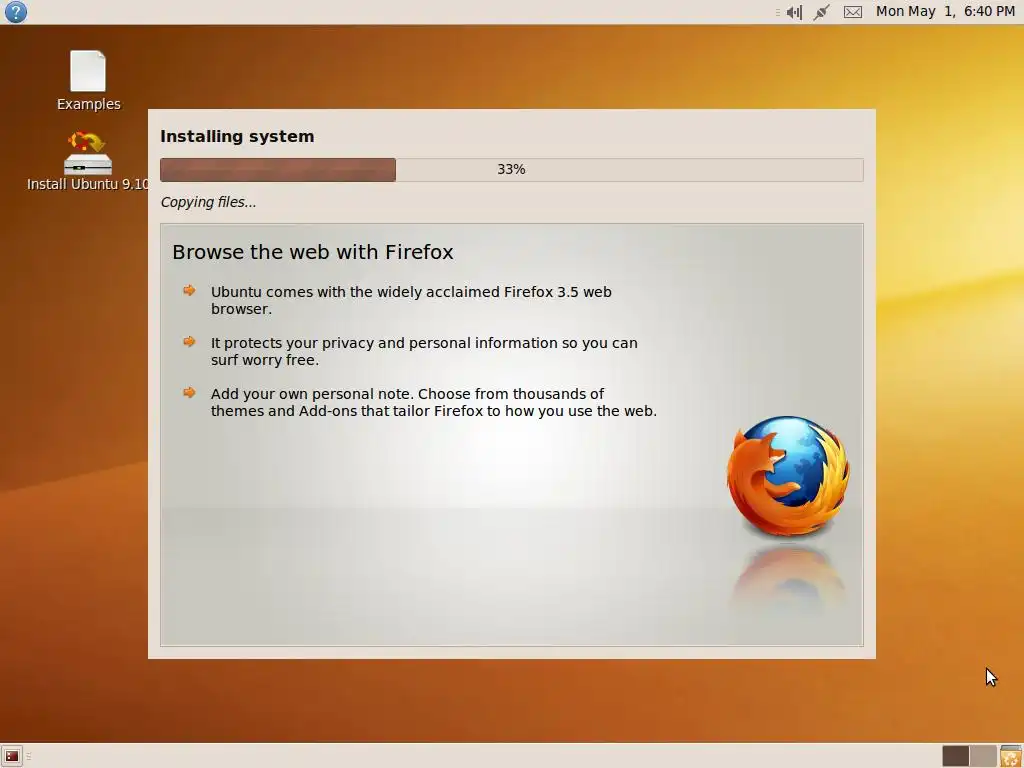Open the Trash icon in bottom panel
This screenshot has width=1024, height=768.
click(1011, 756)
